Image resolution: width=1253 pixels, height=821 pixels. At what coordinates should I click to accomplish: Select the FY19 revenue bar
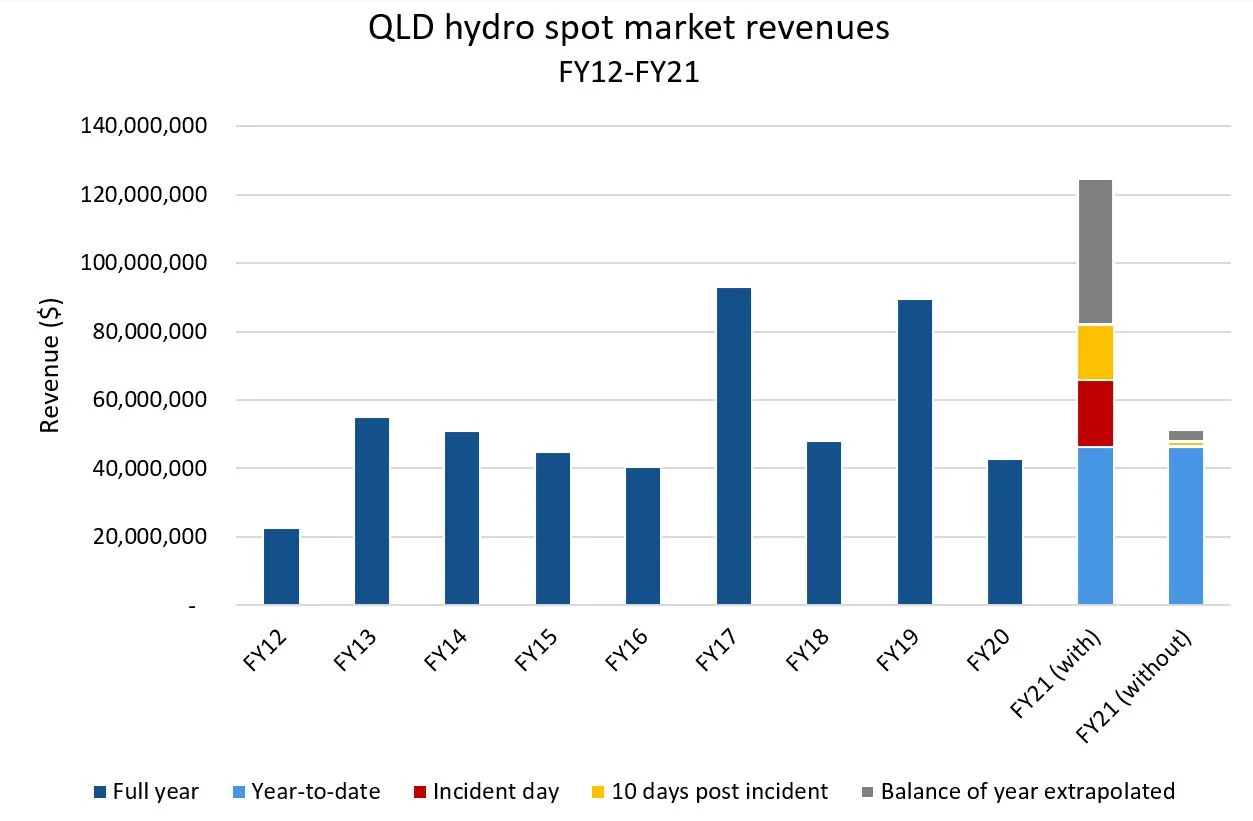pyautogui.click(x=915, y=450)
